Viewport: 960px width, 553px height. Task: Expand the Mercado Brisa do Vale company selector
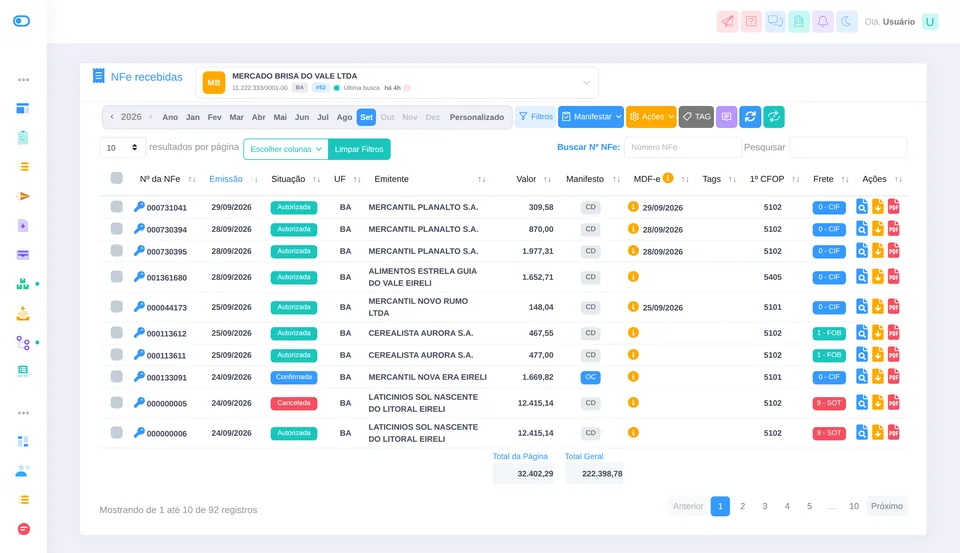[x=397, y=82]
